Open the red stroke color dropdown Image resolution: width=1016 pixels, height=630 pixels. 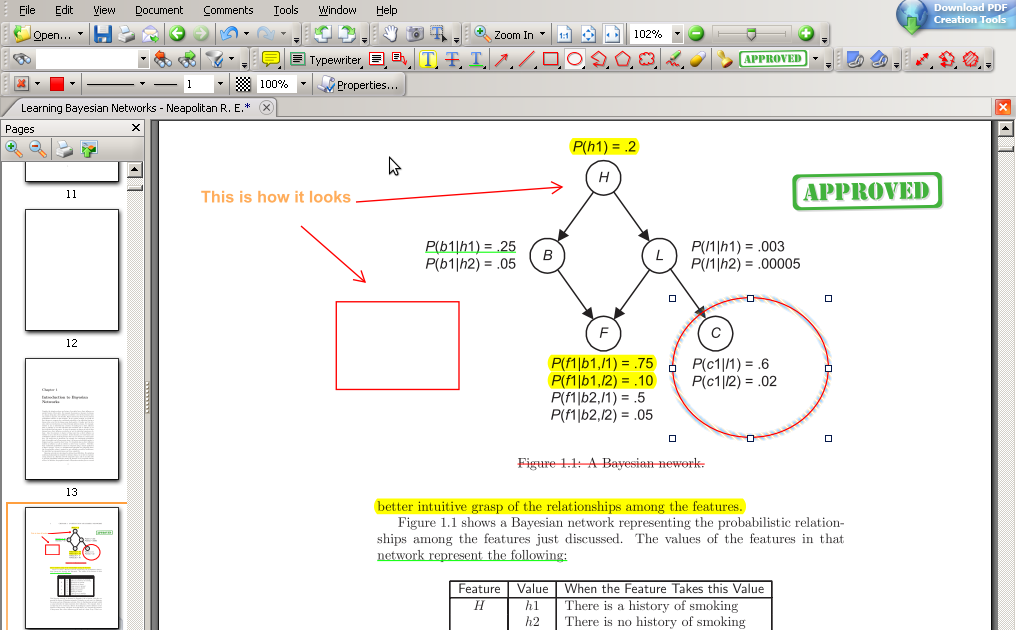click(x=72, y=84)
